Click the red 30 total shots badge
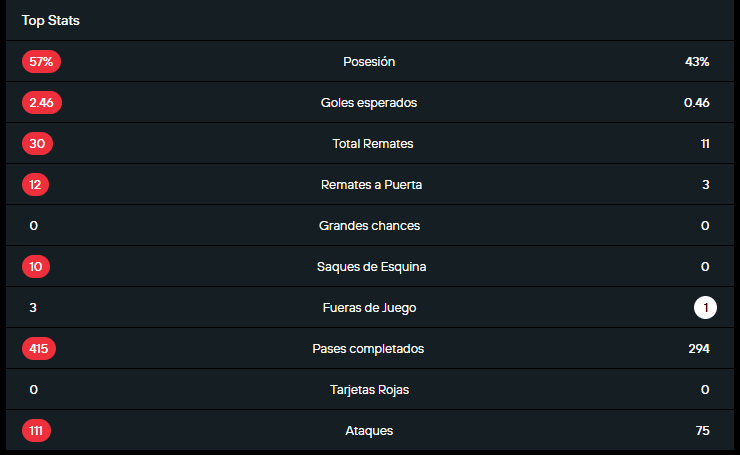740x455 pixels. coord(37,144)
